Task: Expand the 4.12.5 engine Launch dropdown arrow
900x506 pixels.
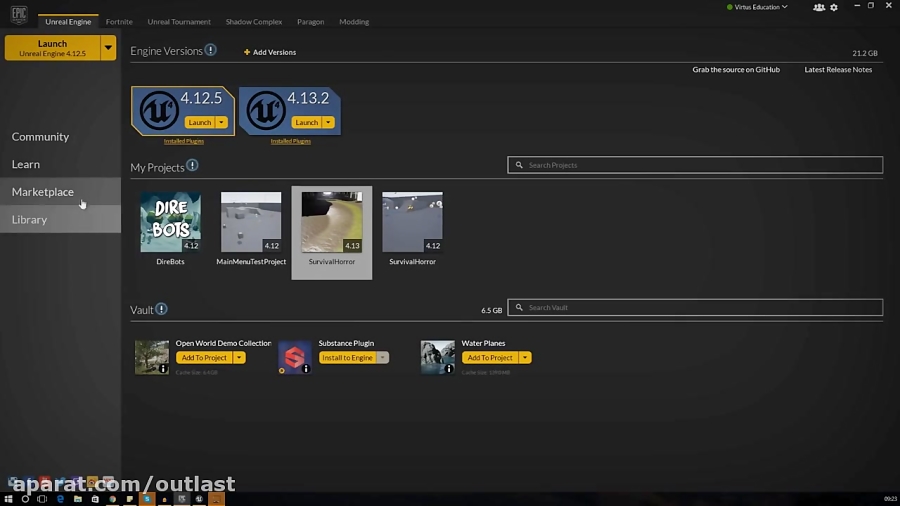Action: (x=222, y=122)
